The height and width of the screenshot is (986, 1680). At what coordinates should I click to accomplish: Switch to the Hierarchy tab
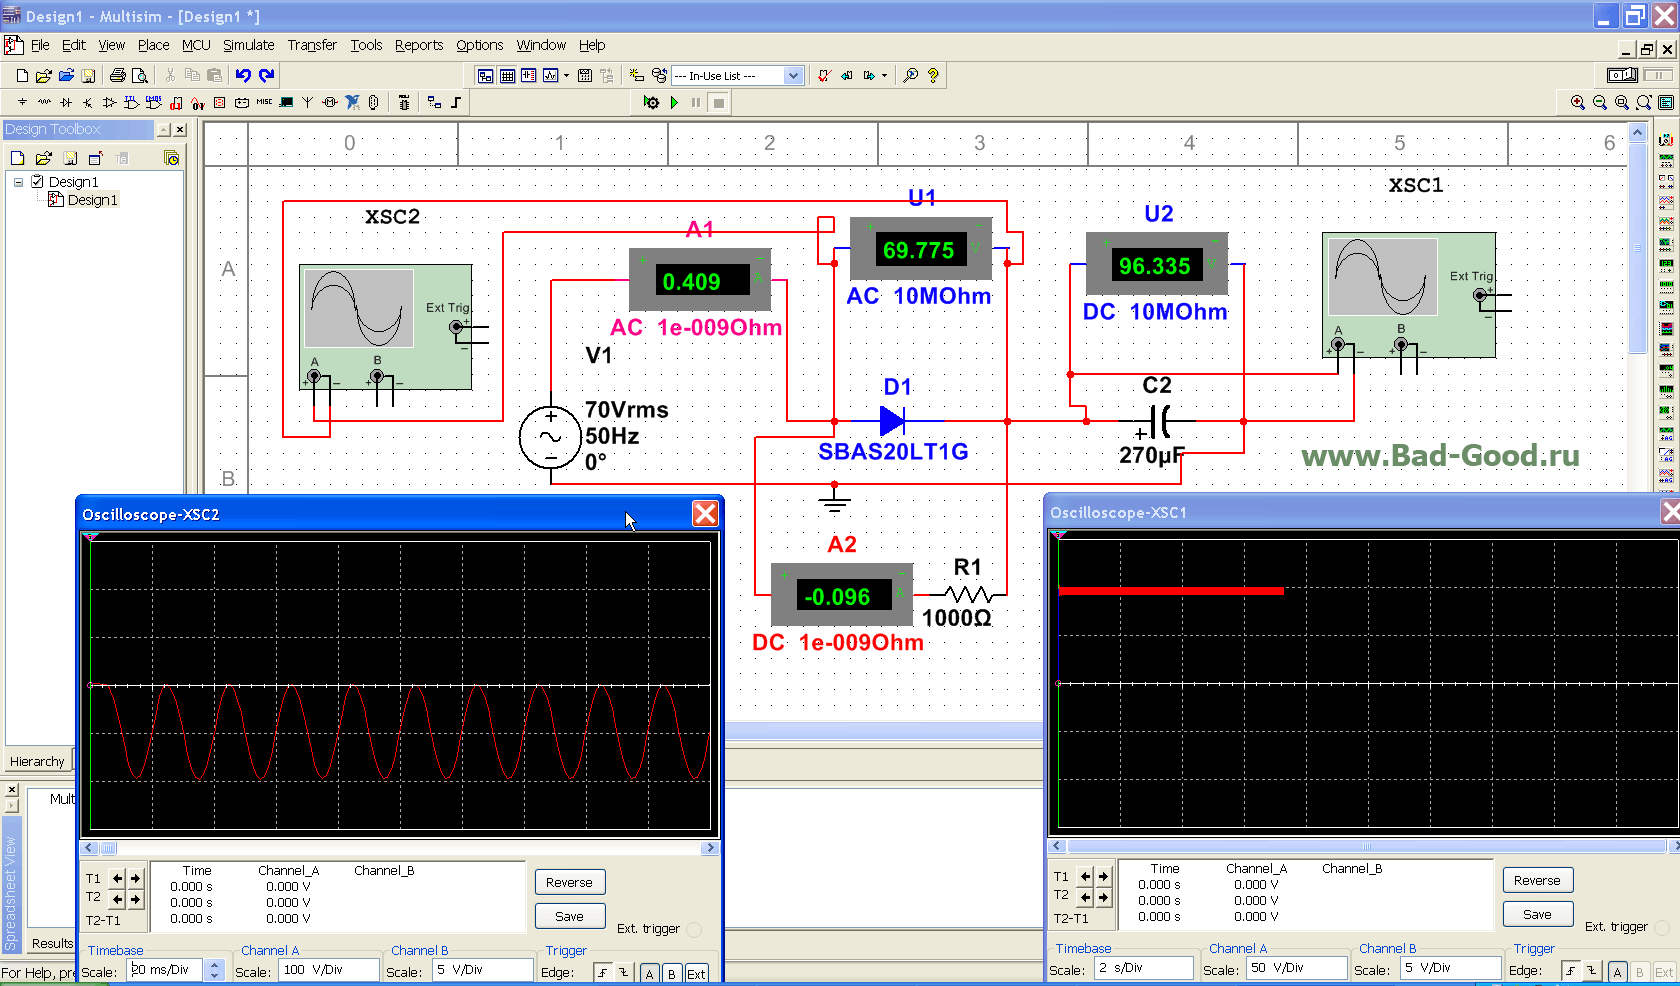[x=37, y=761]
